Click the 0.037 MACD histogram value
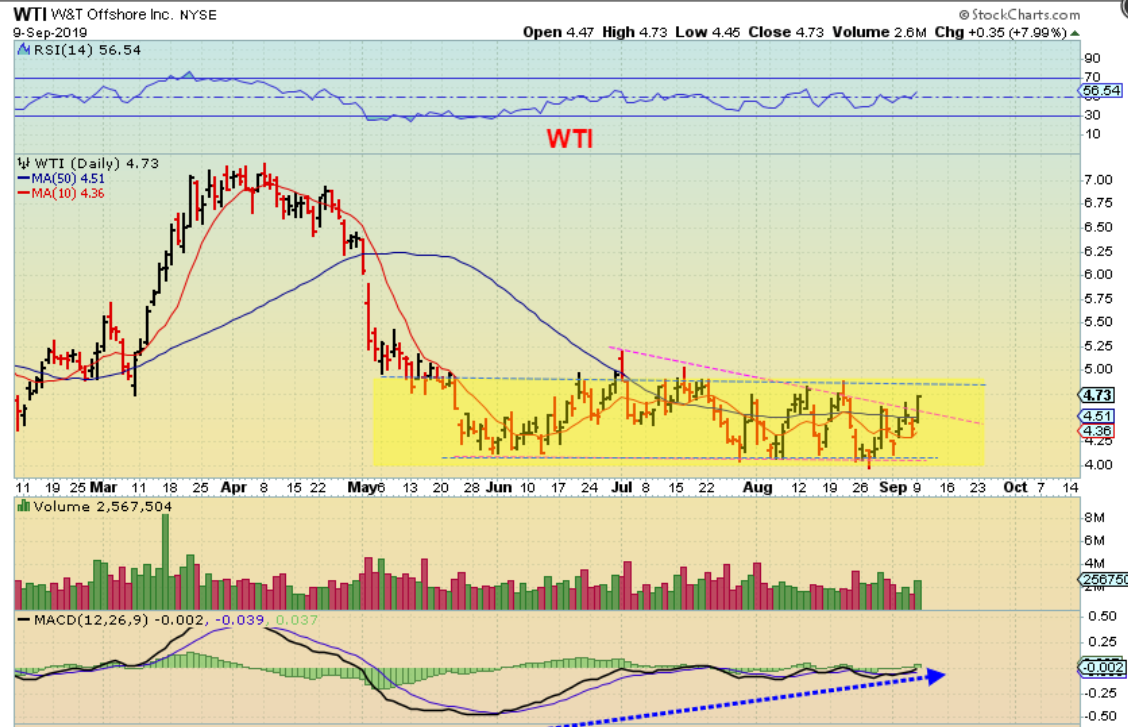 296,620
